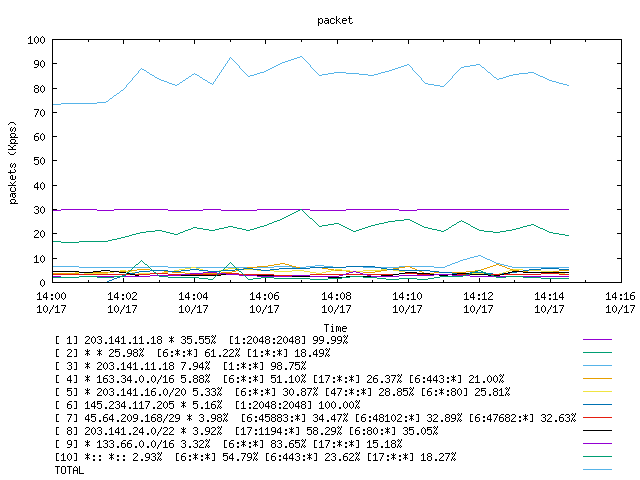The height and width of the screenshot is (480, 640).
Task: Click the 10 y-axis tick label
Action: 39,259
